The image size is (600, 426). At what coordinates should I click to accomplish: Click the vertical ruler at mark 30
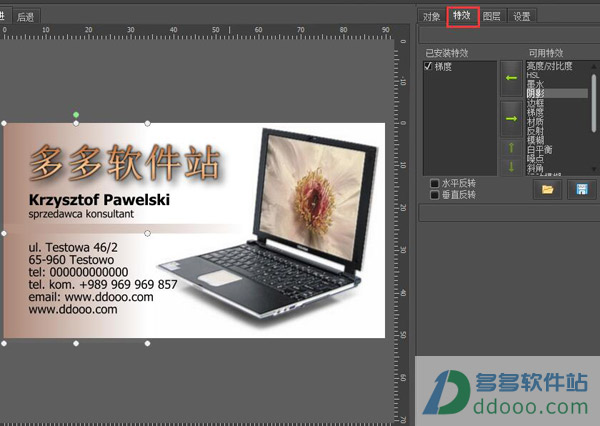[x=403, y=250]
